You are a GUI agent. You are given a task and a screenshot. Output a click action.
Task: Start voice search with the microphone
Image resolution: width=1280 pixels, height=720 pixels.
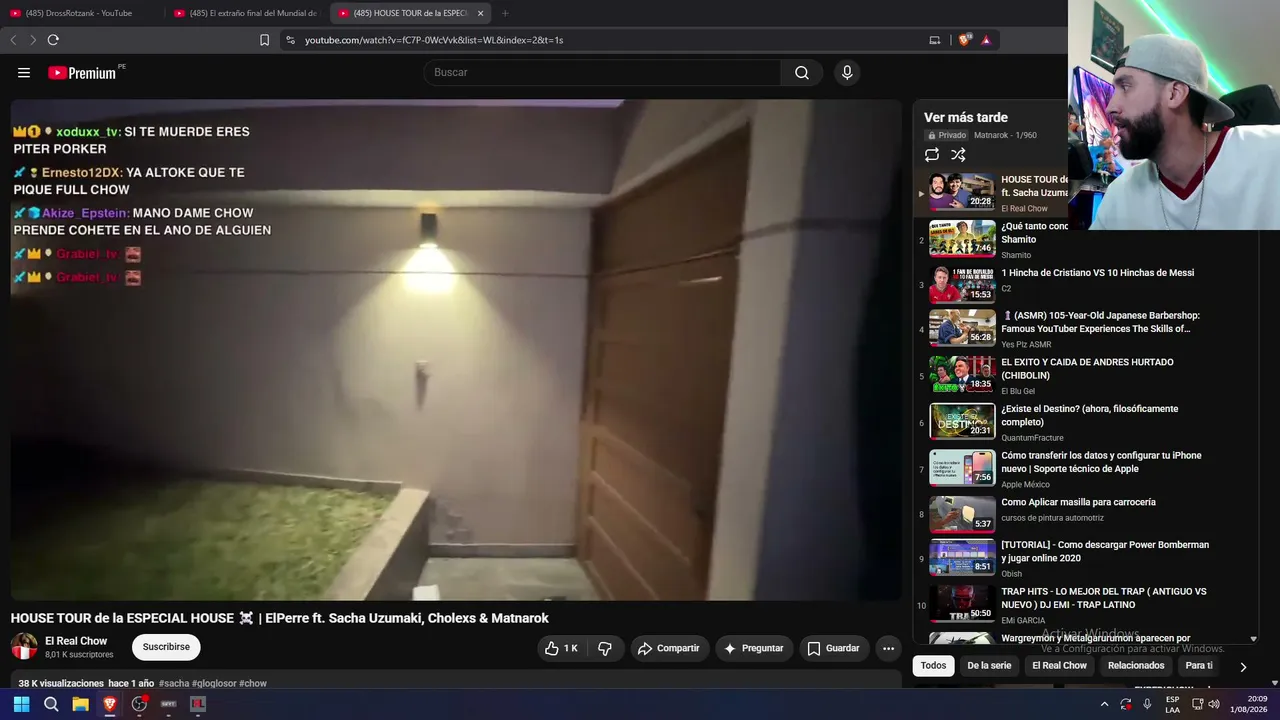[847, 72]
